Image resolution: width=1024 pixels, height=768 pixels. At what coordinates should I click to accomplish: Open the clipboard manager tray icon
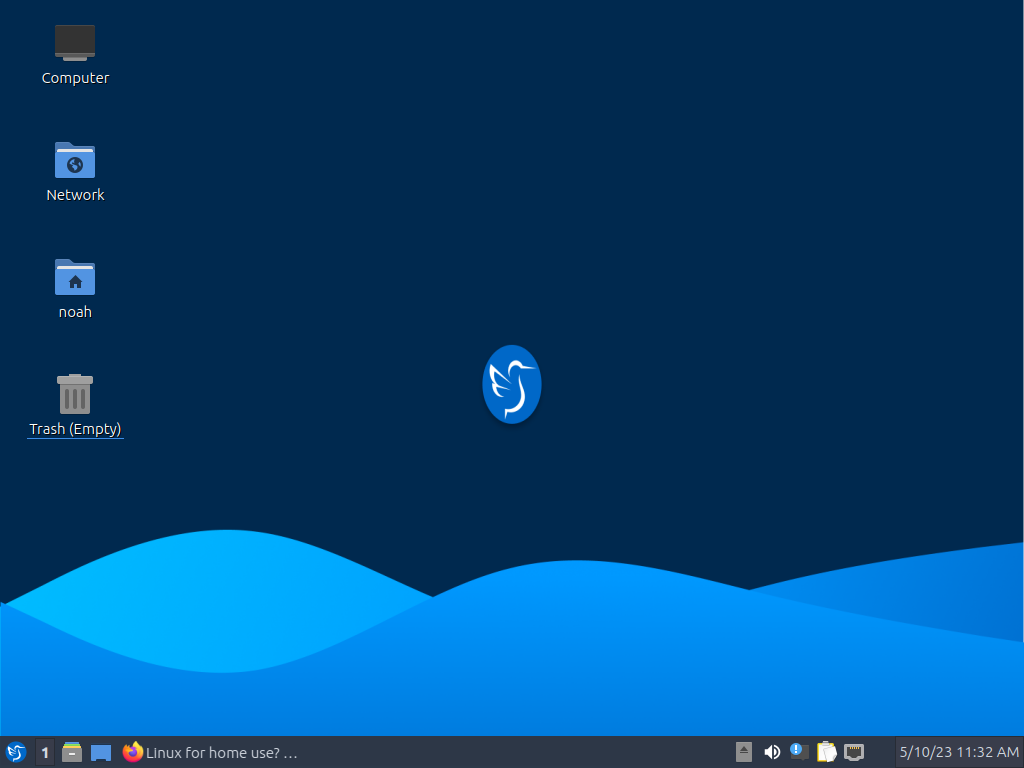[827, 752]
